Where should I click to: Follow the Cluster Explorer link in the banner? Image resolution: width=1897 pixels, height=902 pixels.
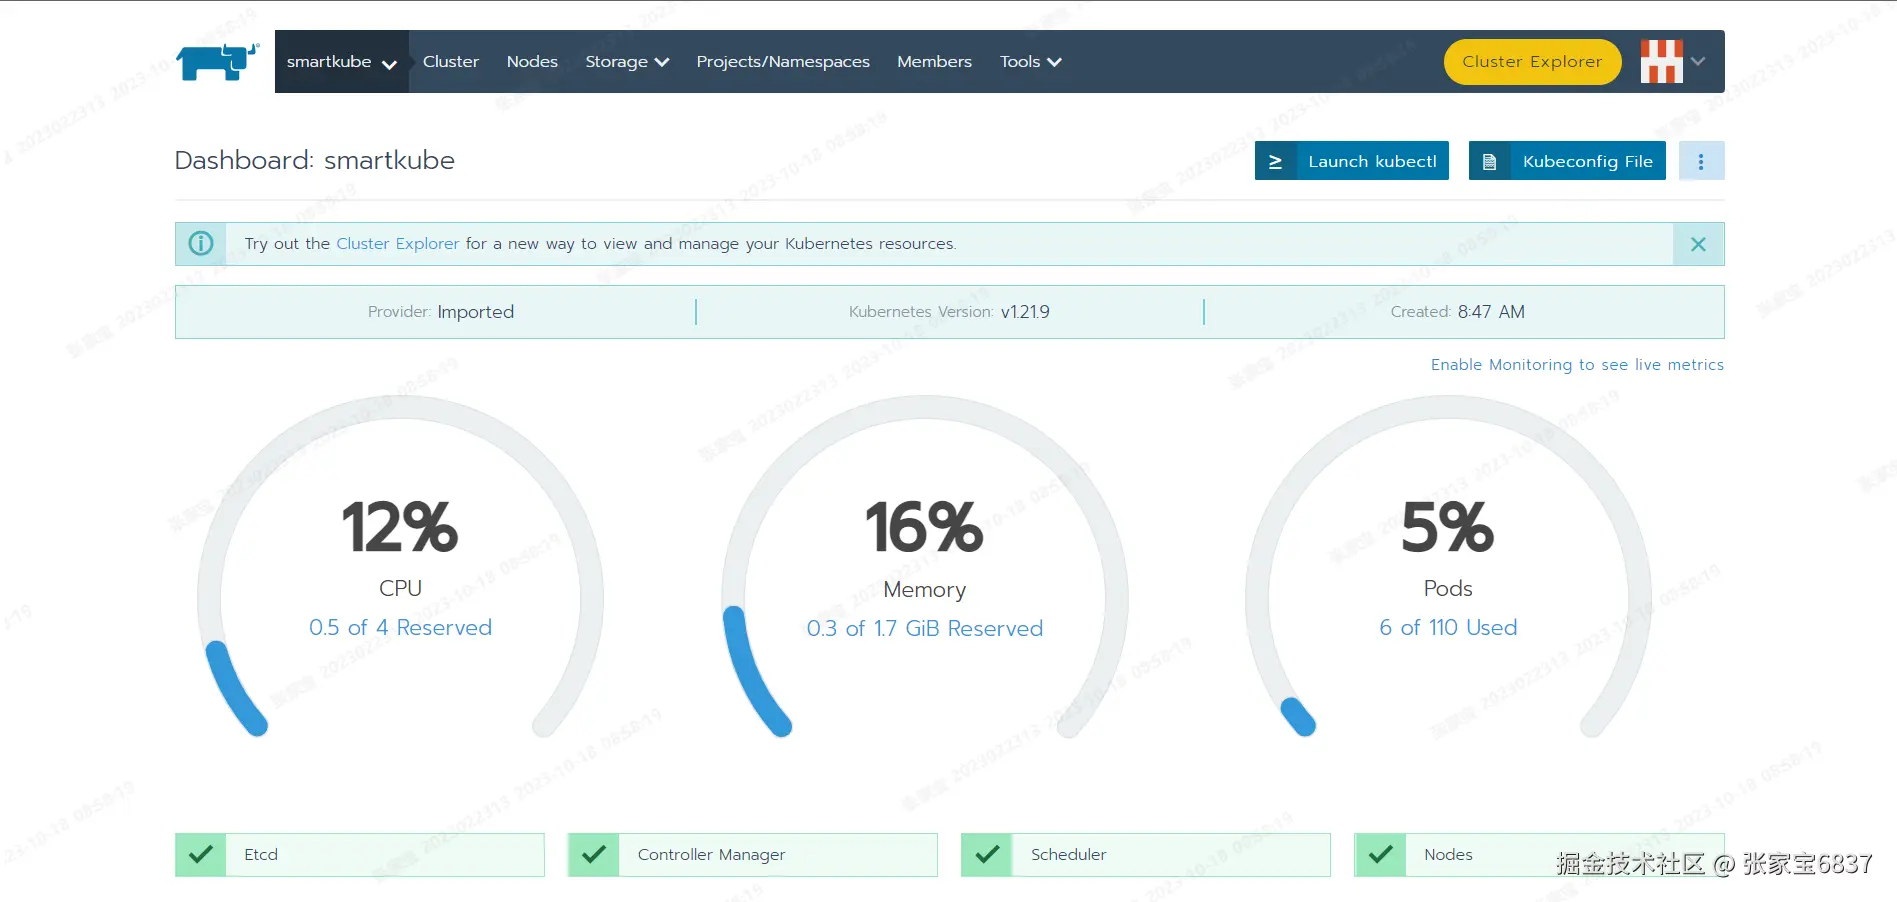[398, 244]
